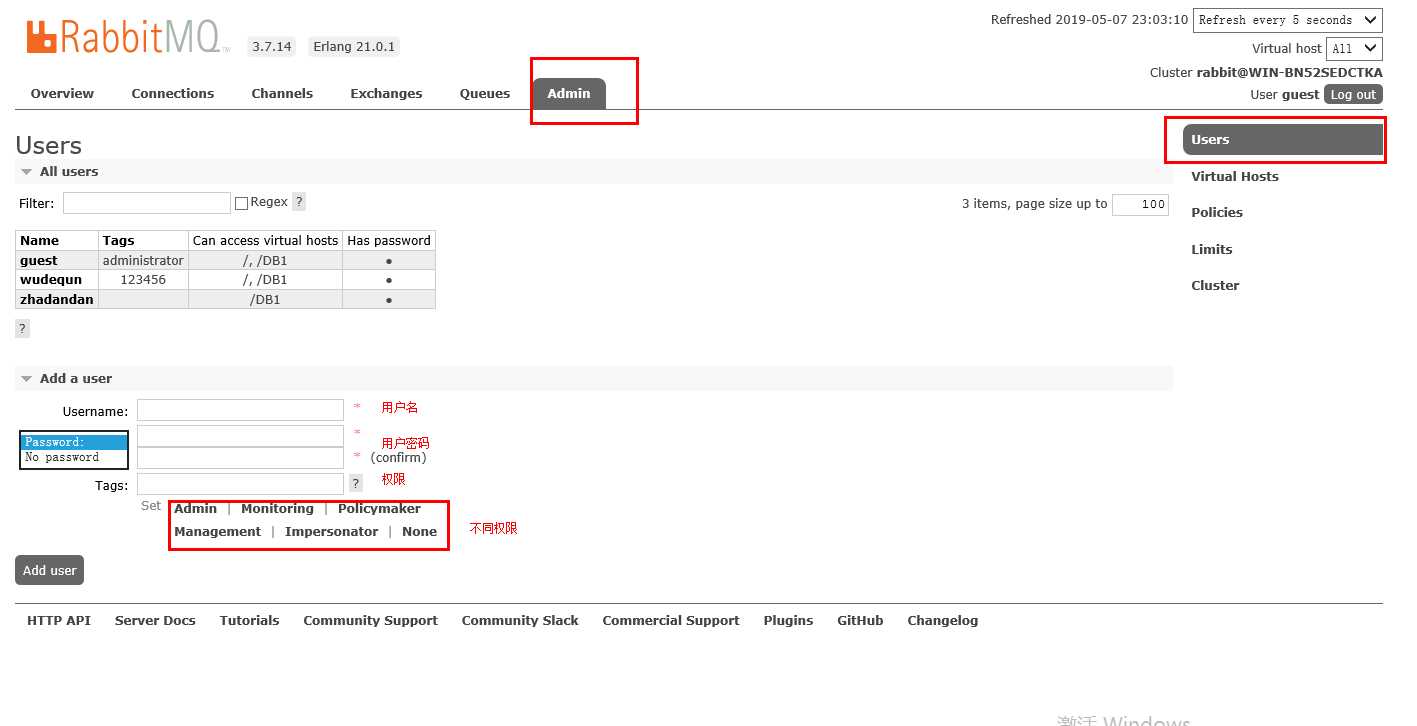Open the Community Support link

point(370,621)
